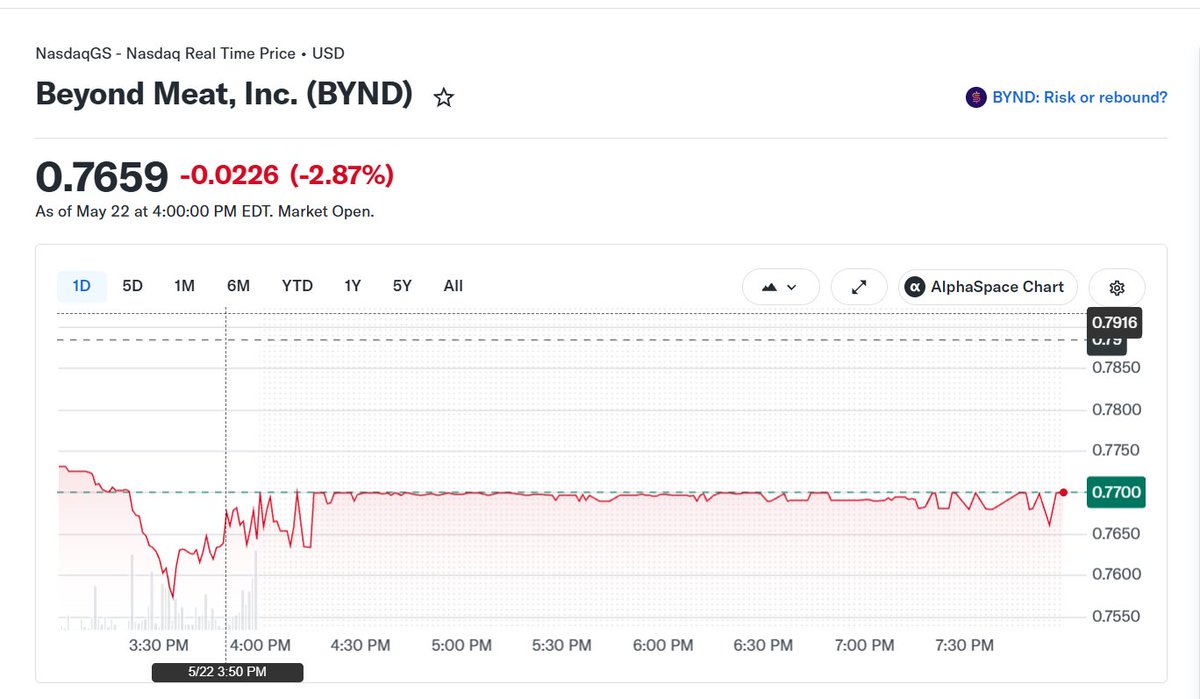Click the 7:00 PM time axis label
This screenshot has width=1200, height=699.
(867, 645)
